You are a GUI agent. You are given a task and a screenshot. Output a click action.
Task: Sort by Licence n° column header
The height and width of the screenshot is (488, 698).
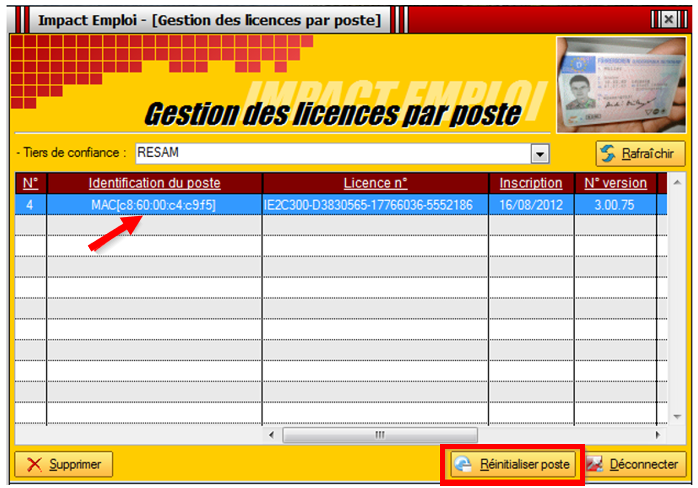375,183
